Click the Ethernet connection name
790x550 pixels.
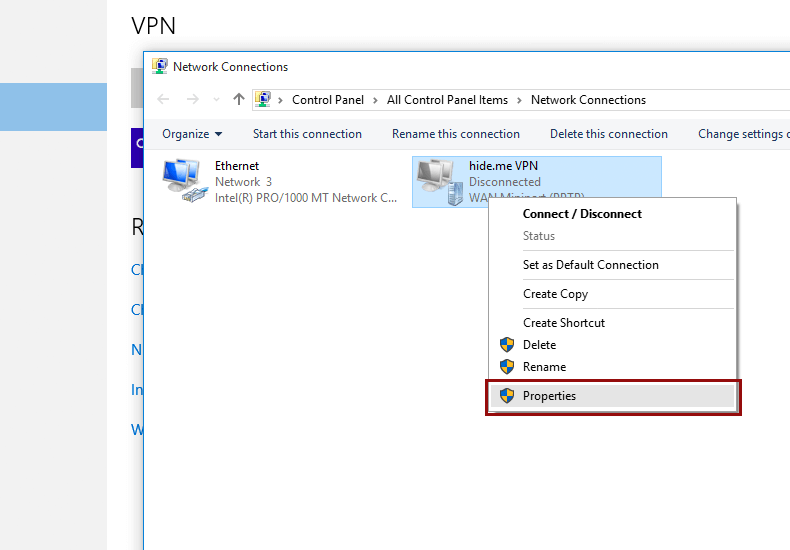(237, 166)
